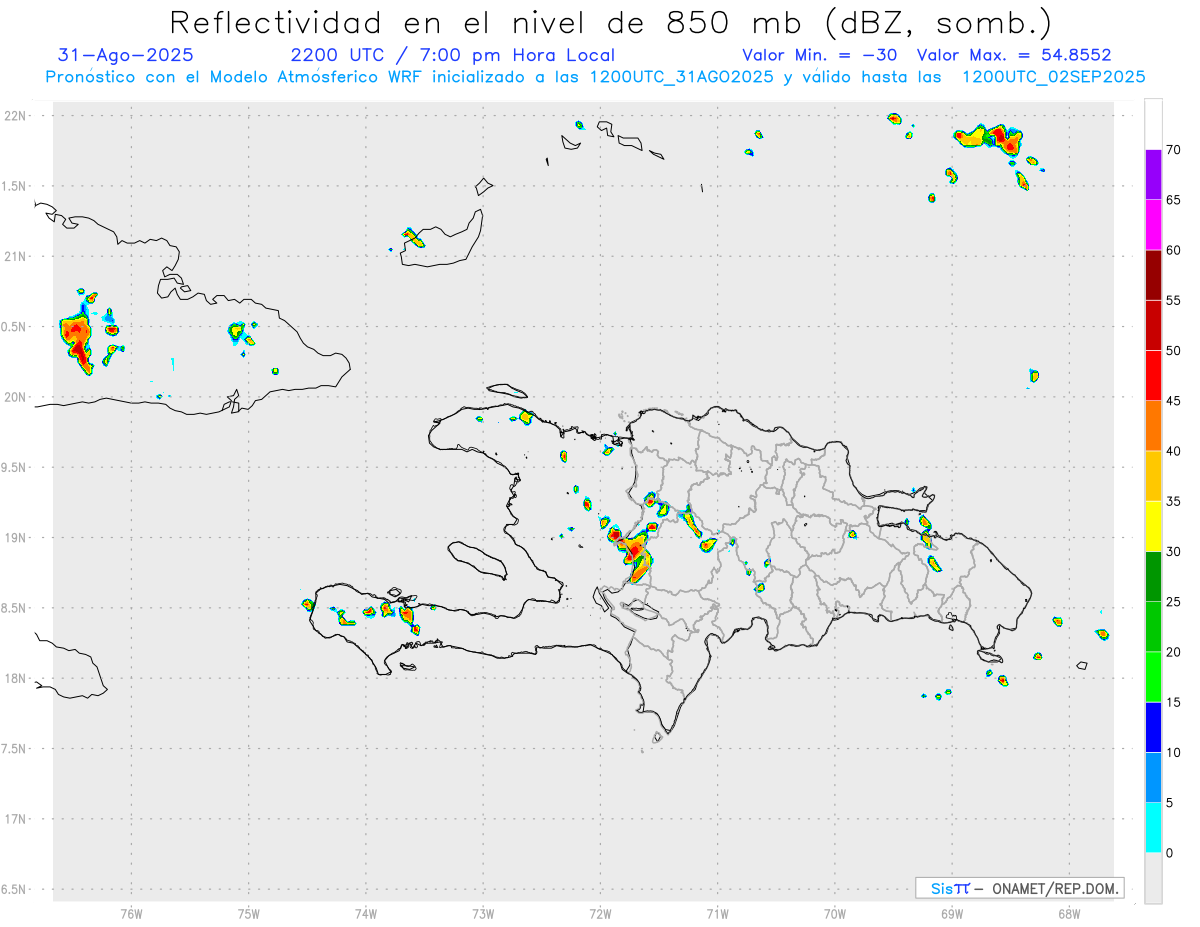Screen dimensions: 1200x927
Task: Click the yellow 30-35 dBZ color band
Action: pos(1153,526)
